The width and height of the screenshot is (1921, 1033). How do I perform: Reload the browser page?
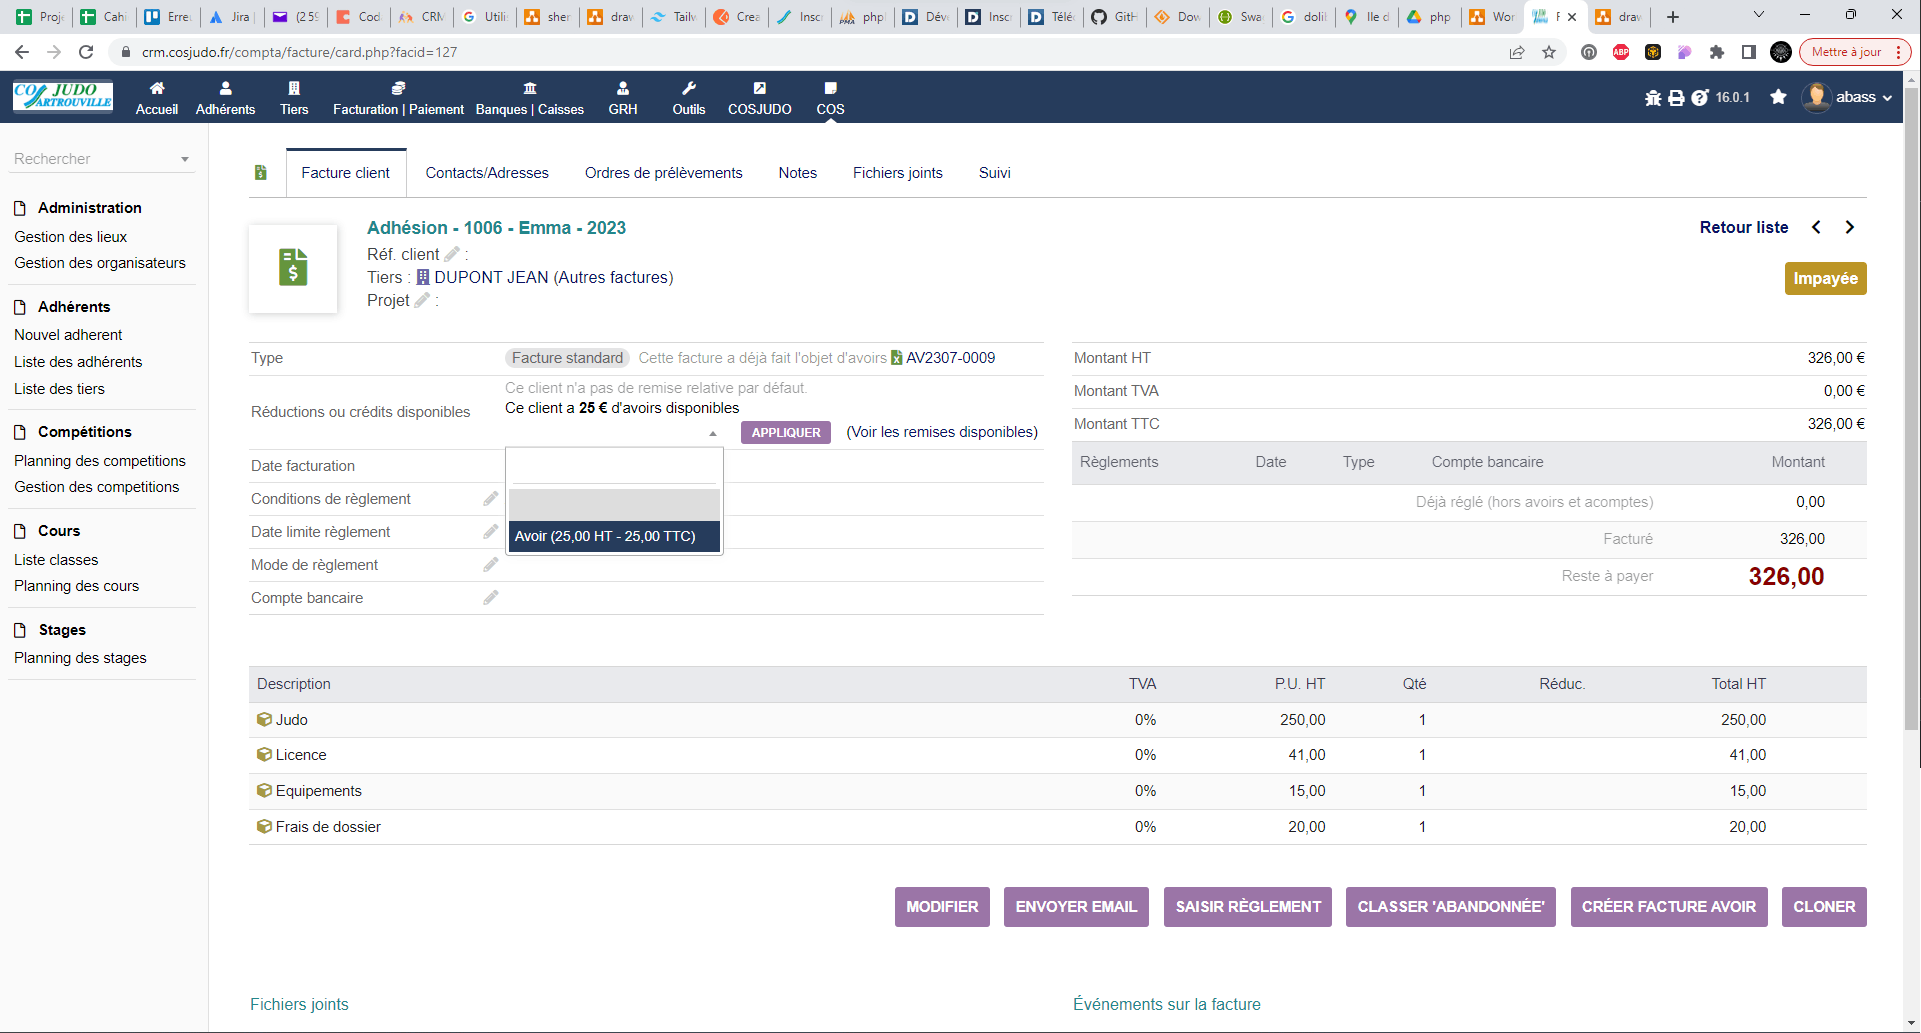(86, 52)
